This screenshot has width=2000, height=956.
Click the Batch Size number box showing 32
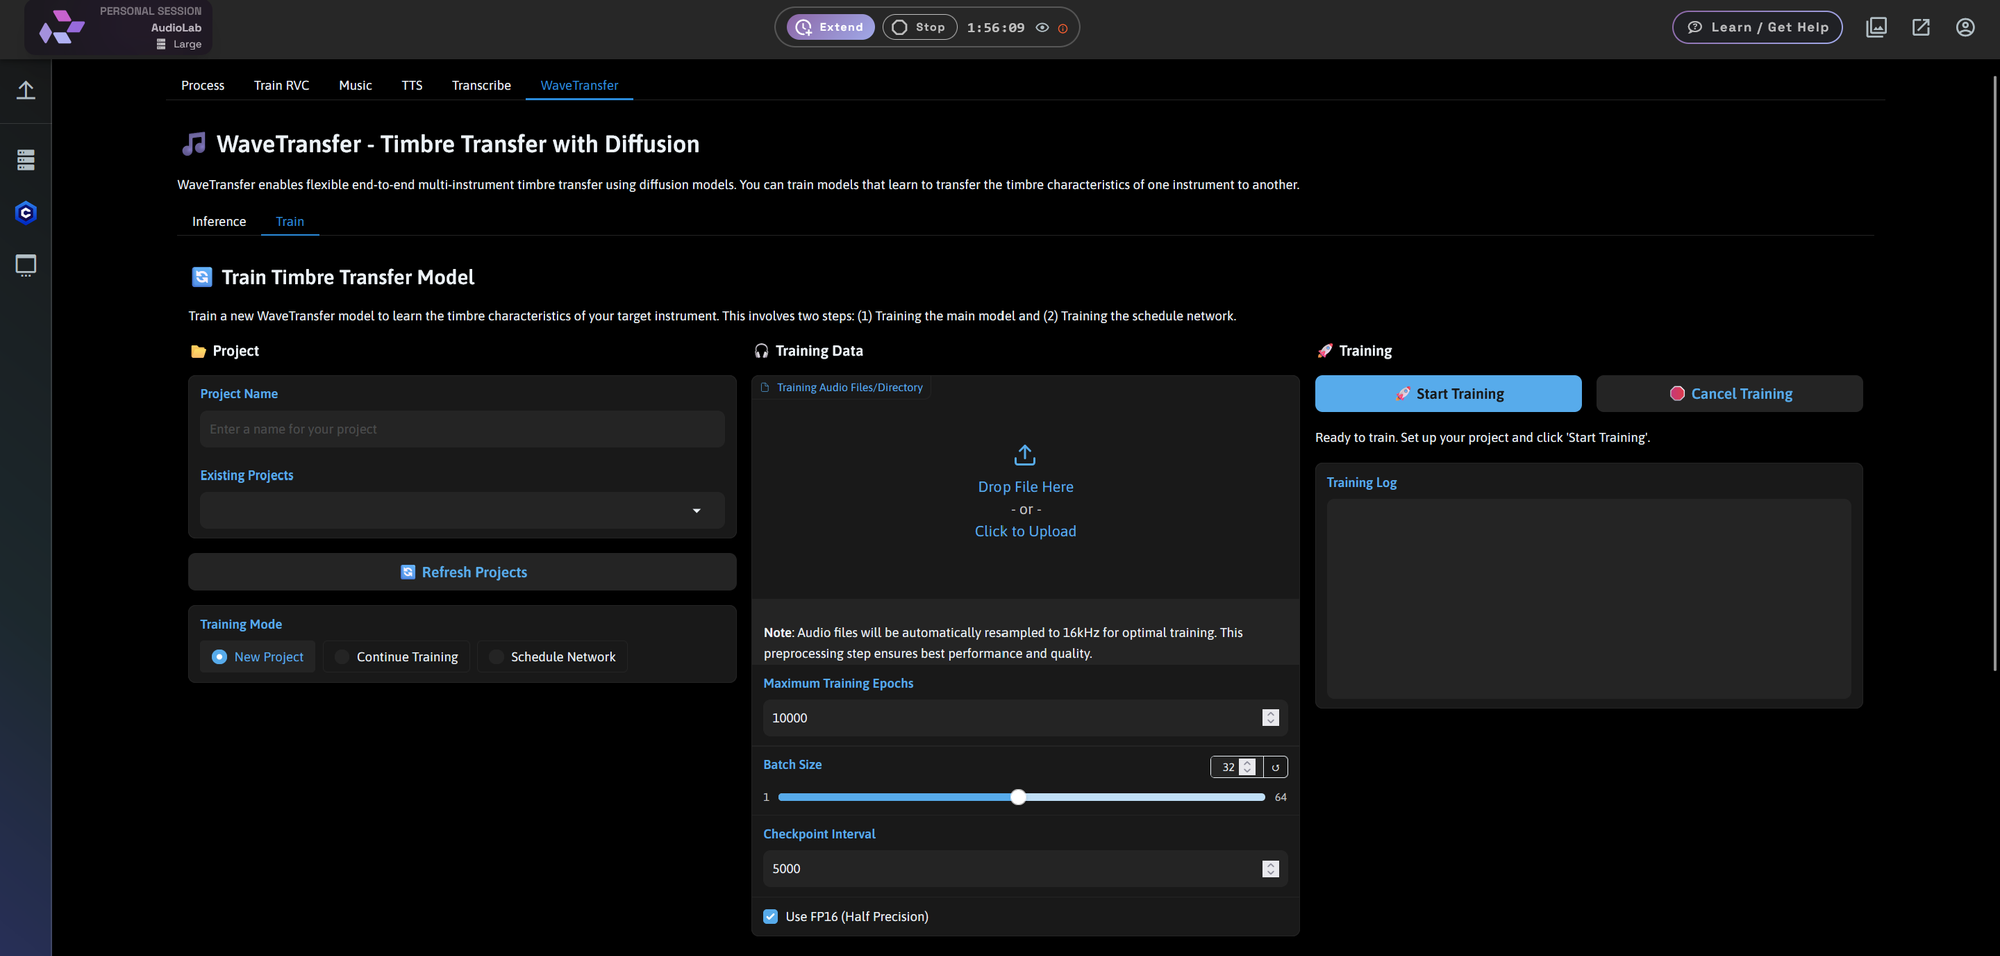(x=1226, y=767)
